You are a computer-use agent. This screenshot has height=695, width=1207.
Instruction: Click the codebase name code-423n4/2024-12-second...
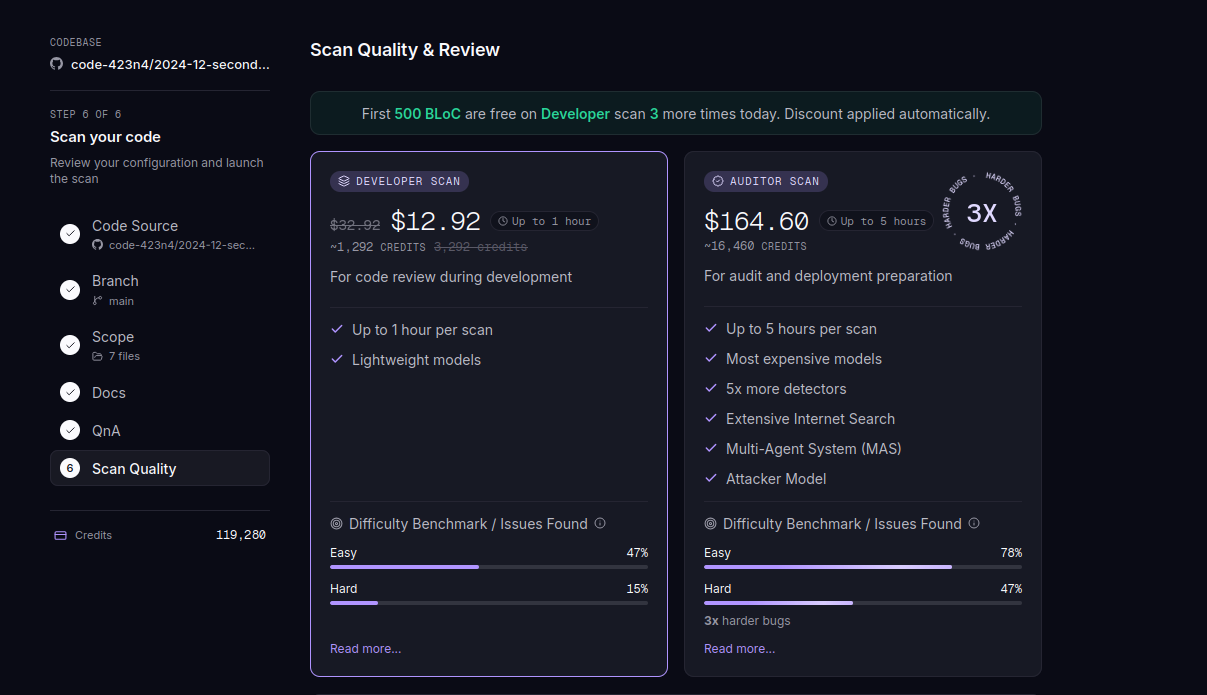pyautogui.click(x=170, y=64)
